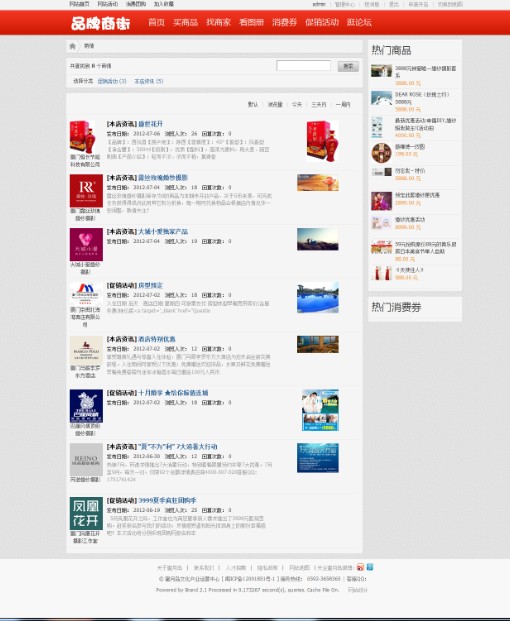This screenshot has width=510, height=621.
Task: Open the blue 巴黎婚纱 merchant logo
Action: tap(86, 406)
